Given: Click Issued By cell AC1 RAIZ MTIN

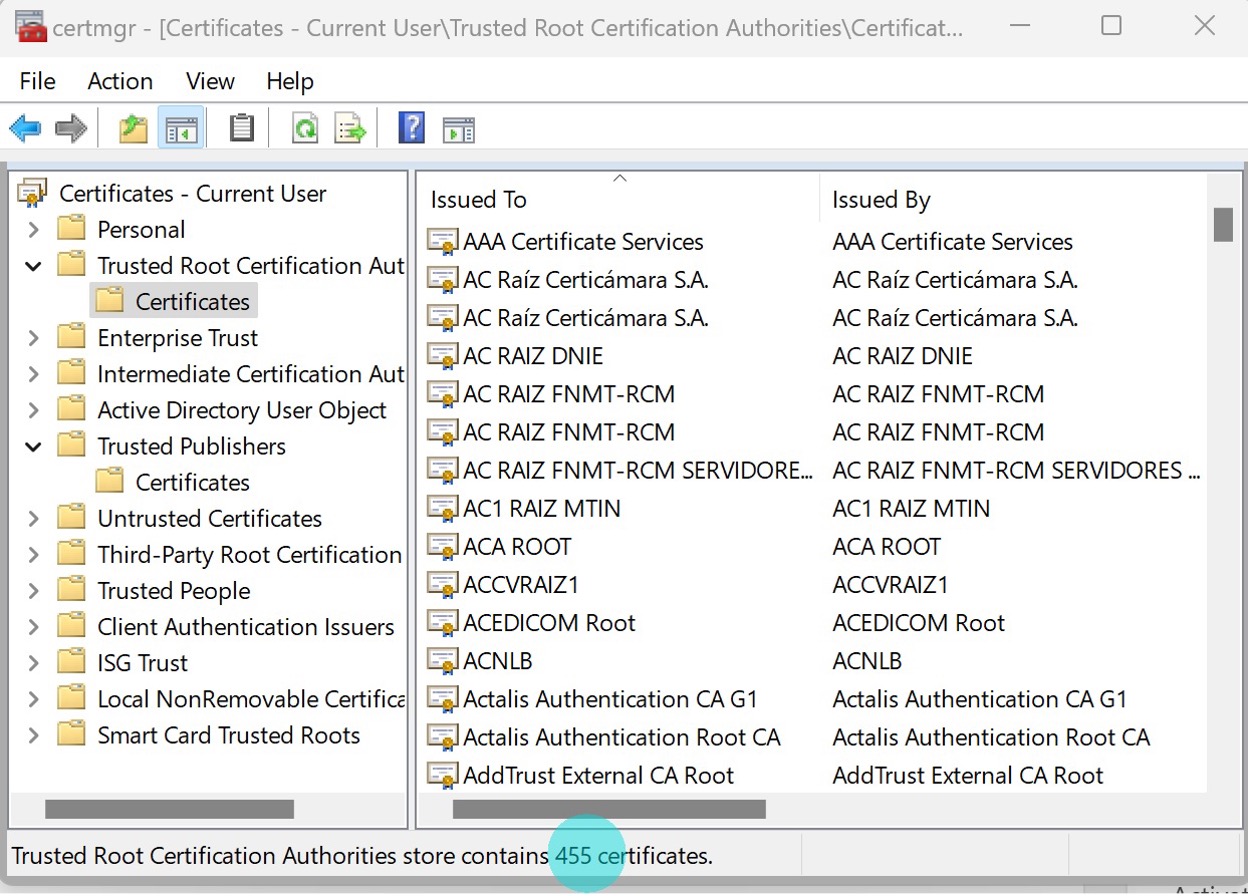Looking at the screenshot, I should (911, 508).
